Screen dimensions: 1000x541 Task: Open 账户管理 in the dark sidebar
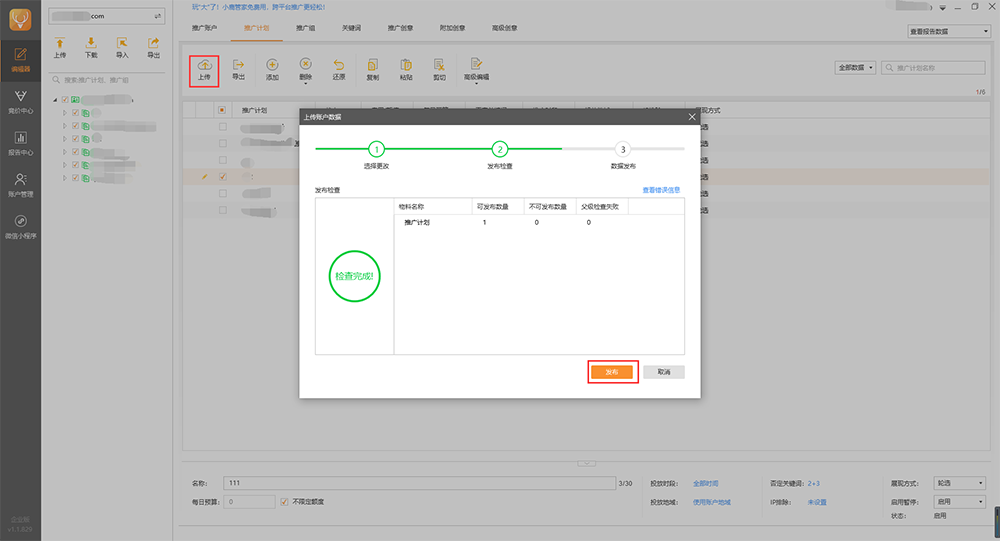(x=20, y=185)
